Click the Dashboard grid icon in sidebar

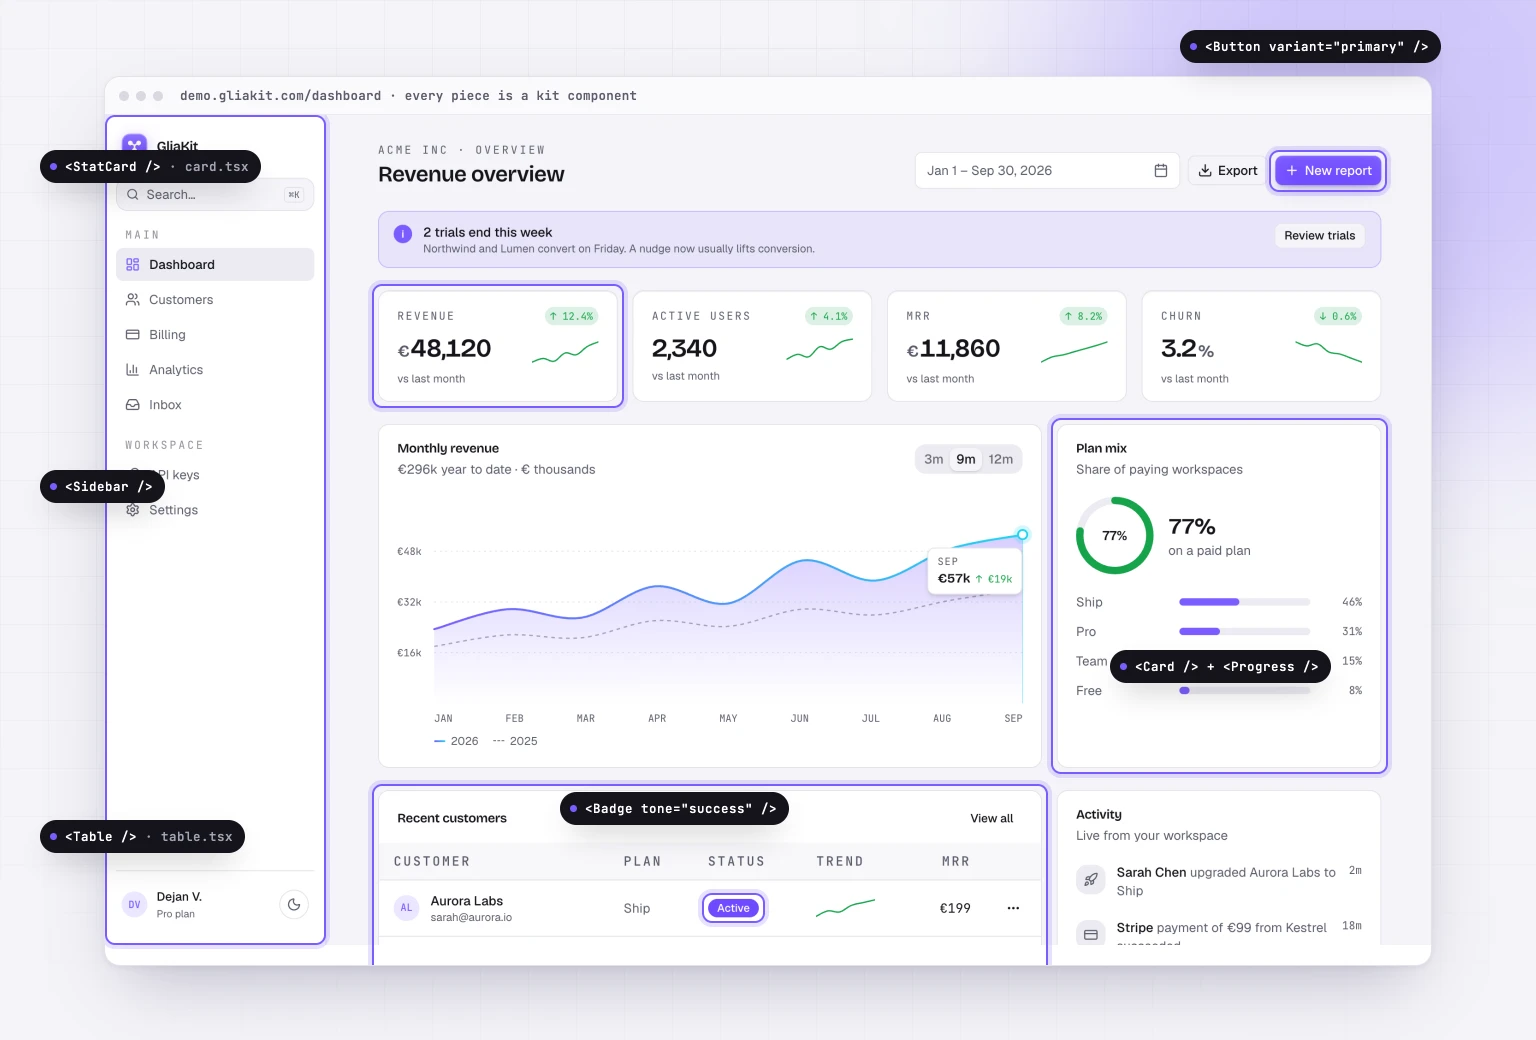[x=133, y=265]
